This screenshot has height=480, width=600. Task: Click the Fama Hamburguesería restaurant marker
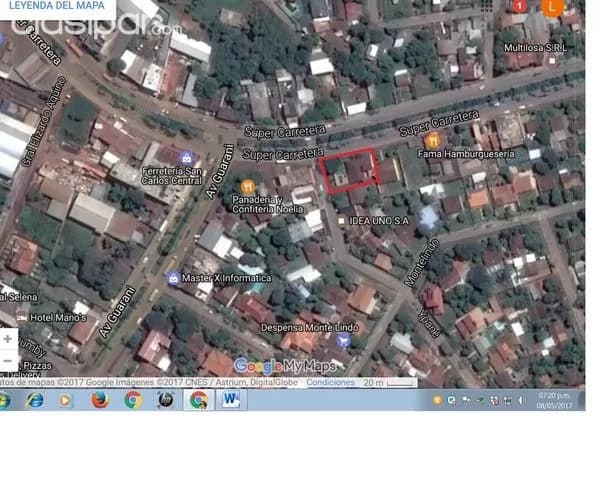(433, 141)
